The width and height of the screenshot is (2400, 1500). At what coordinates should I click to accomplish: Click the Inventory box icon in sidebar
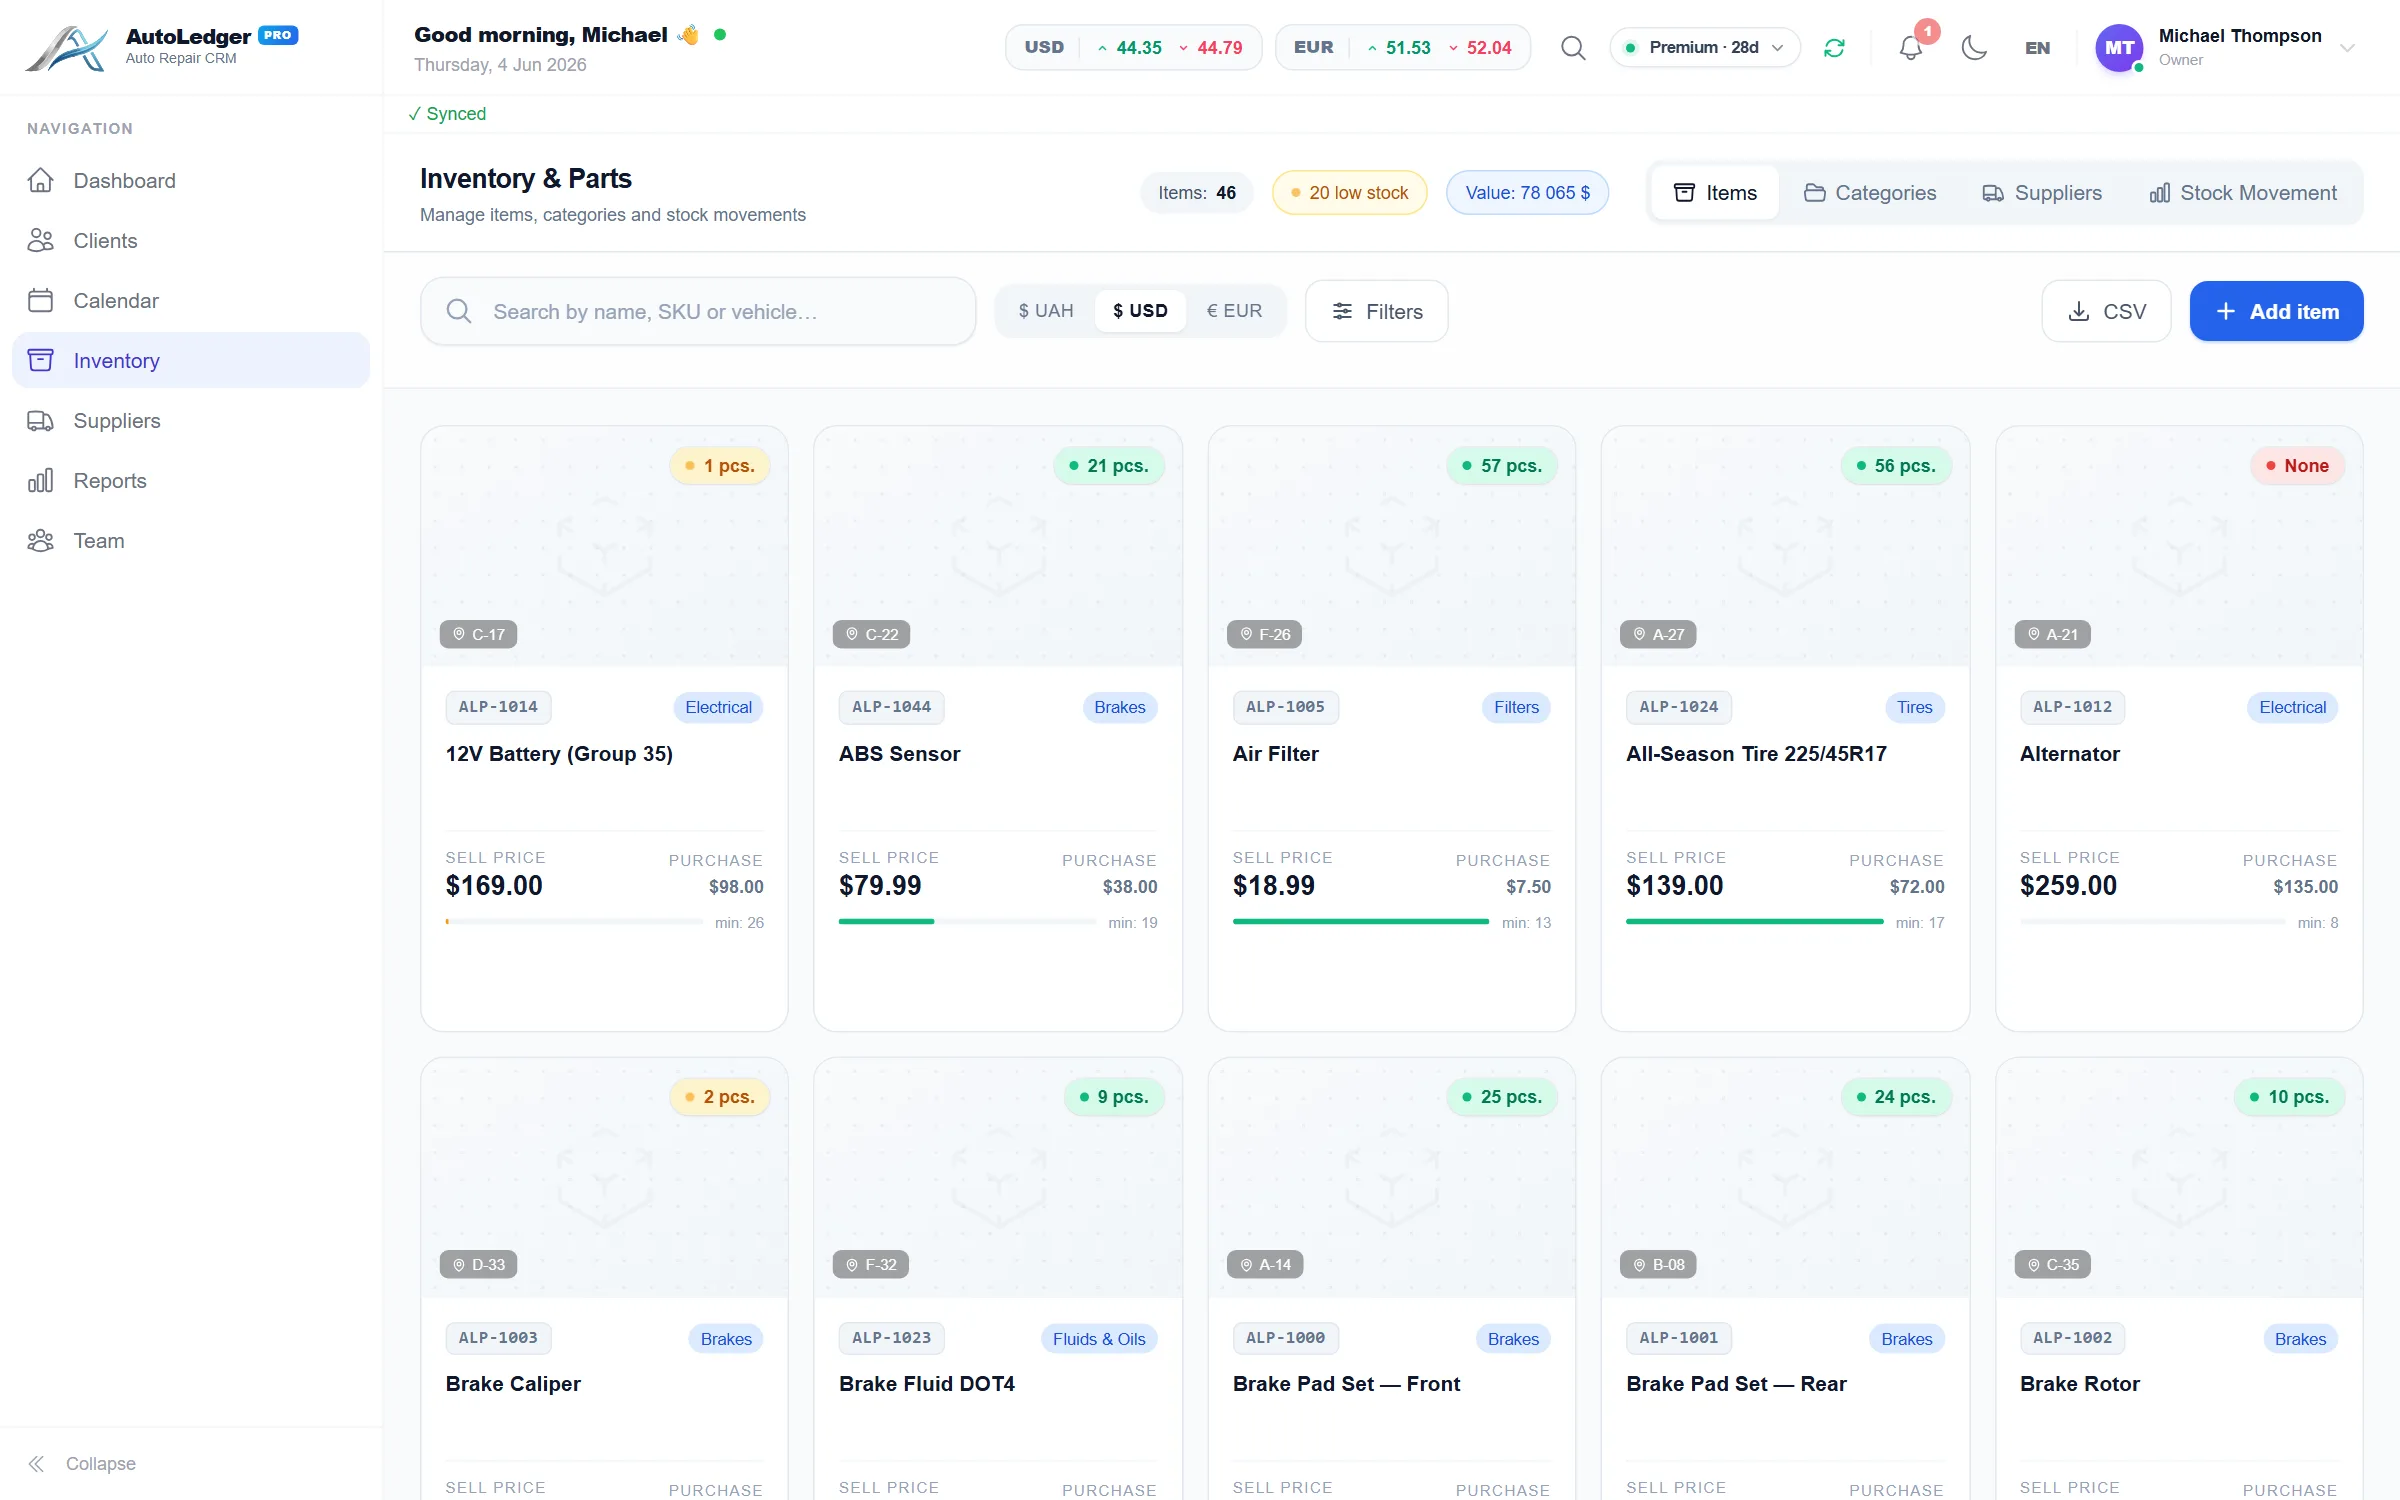tap(40, 361)
